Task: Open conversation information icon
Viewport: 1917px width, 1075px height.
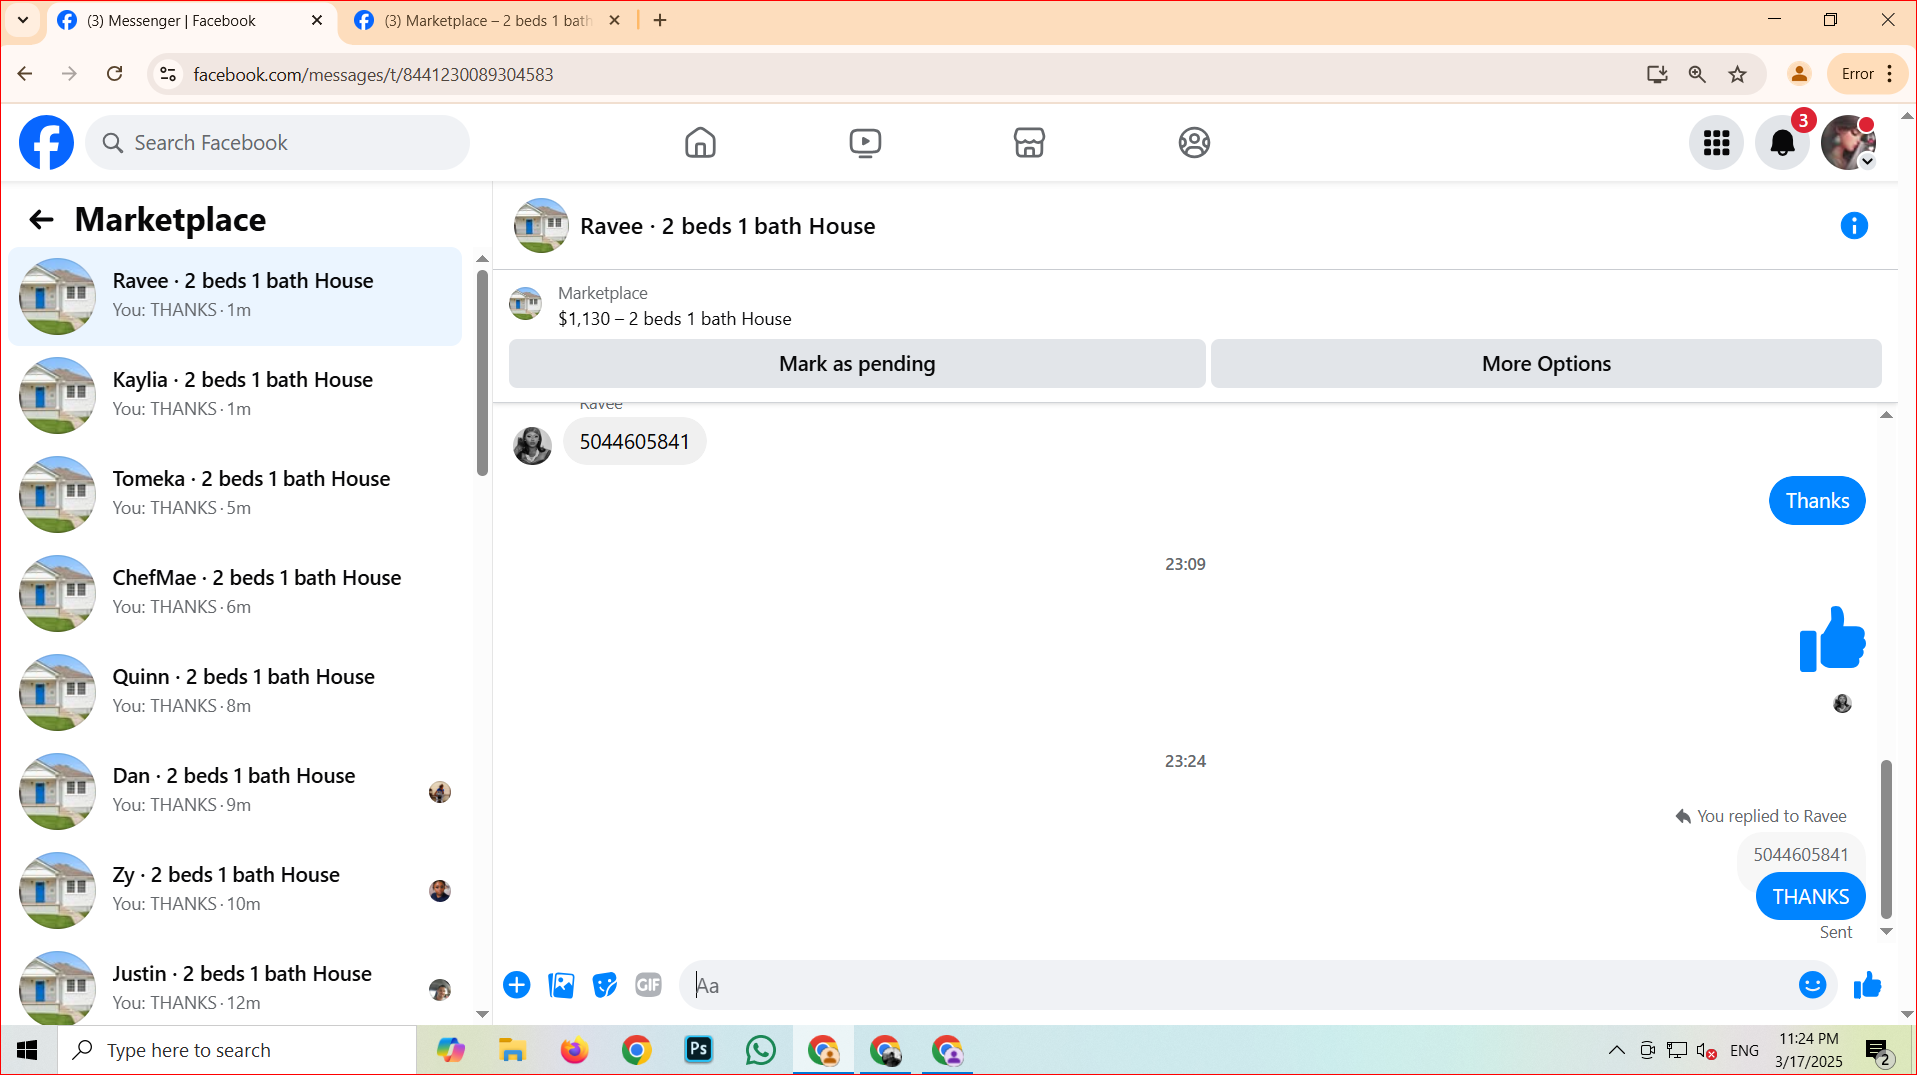Action: click(x=1854, y=226)
